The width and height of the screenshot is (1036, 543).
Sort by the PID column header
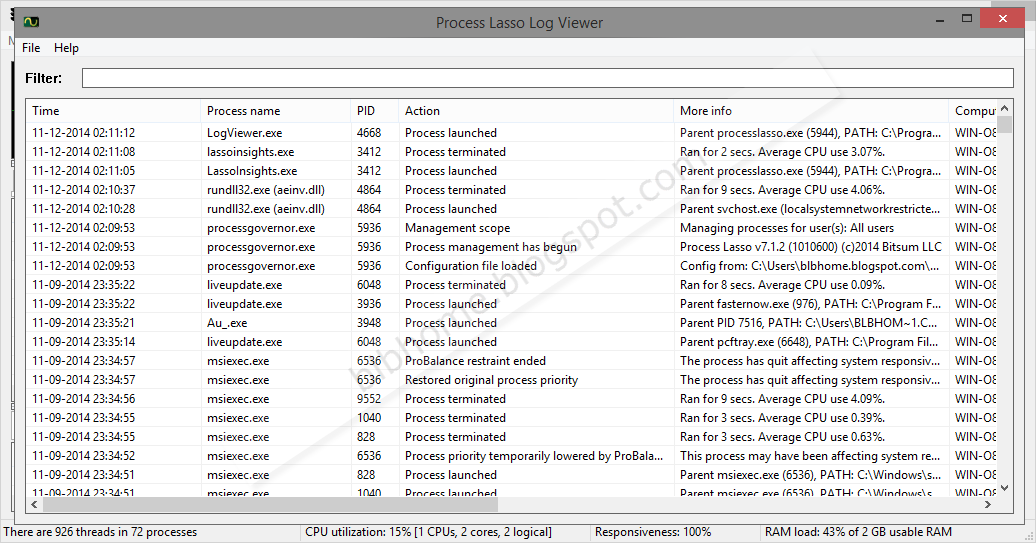click(x=375, y=111)
